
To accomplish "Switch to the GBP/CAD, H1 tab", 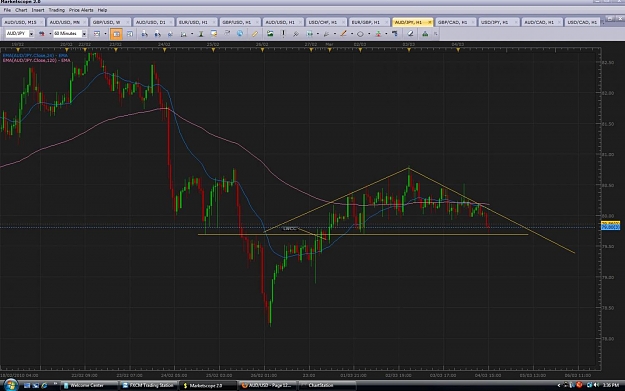I will [455, 22].
